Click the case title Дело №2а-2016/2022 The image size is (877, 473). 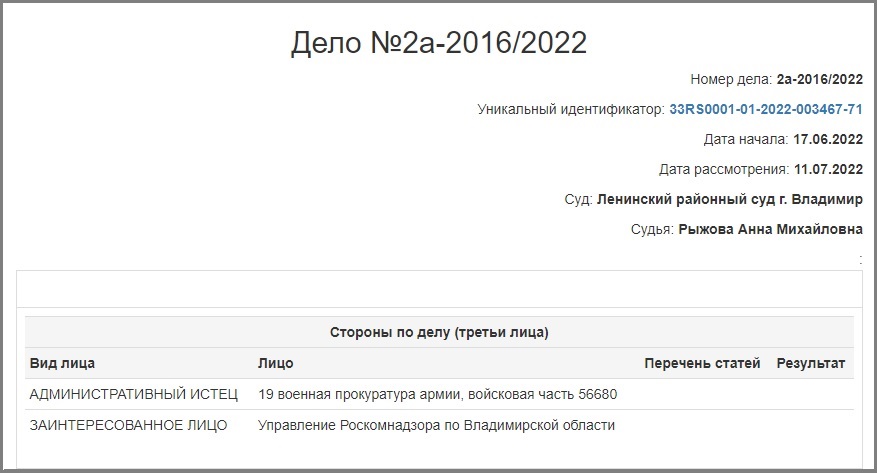(x=438, y=42)
